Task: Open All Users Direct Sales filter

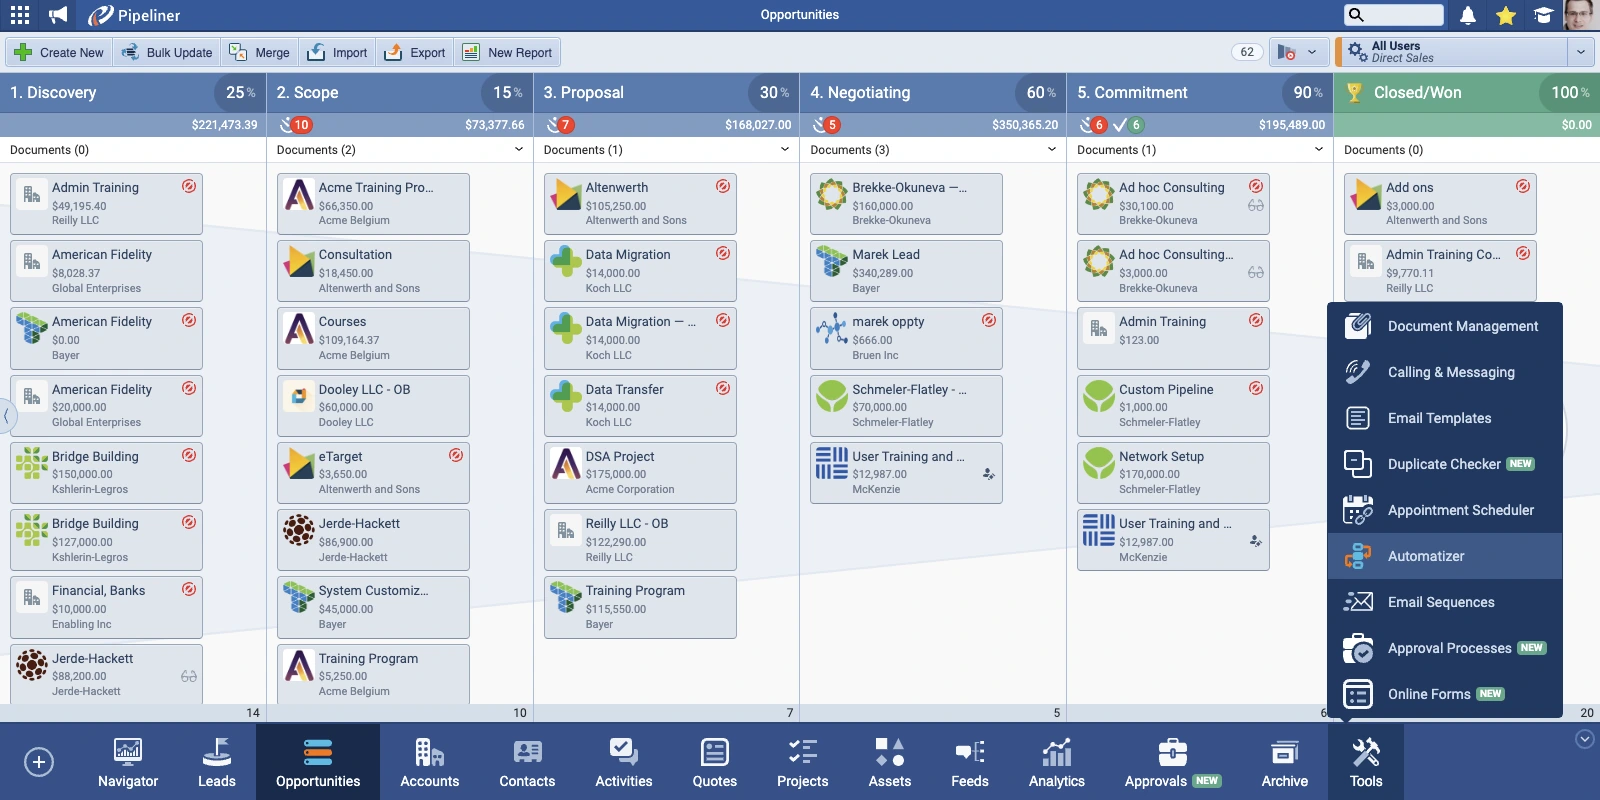Action: click(1452, 52)
